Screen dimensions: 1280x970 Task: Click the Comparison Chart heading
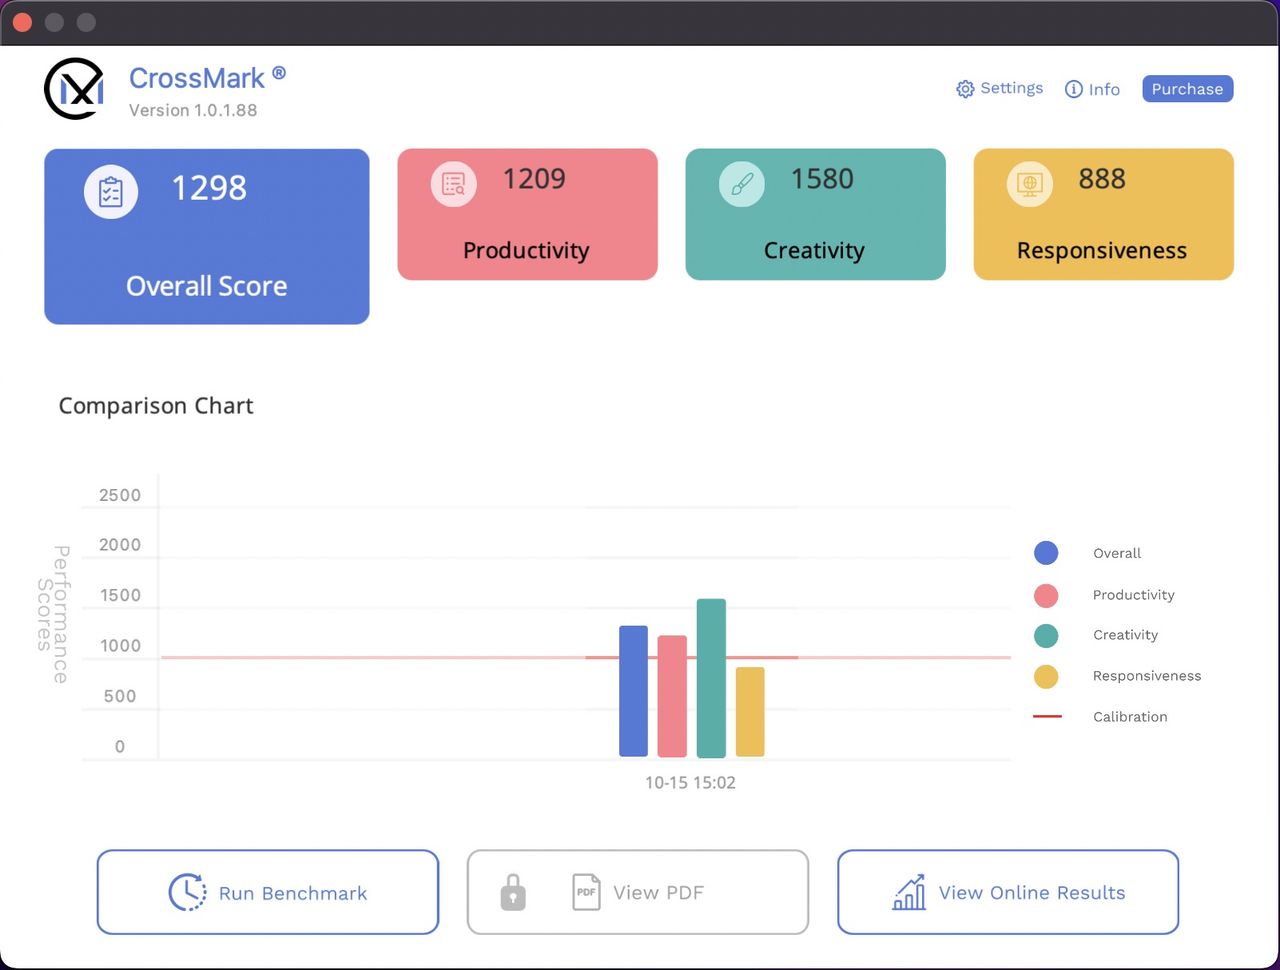pos(156,406)
